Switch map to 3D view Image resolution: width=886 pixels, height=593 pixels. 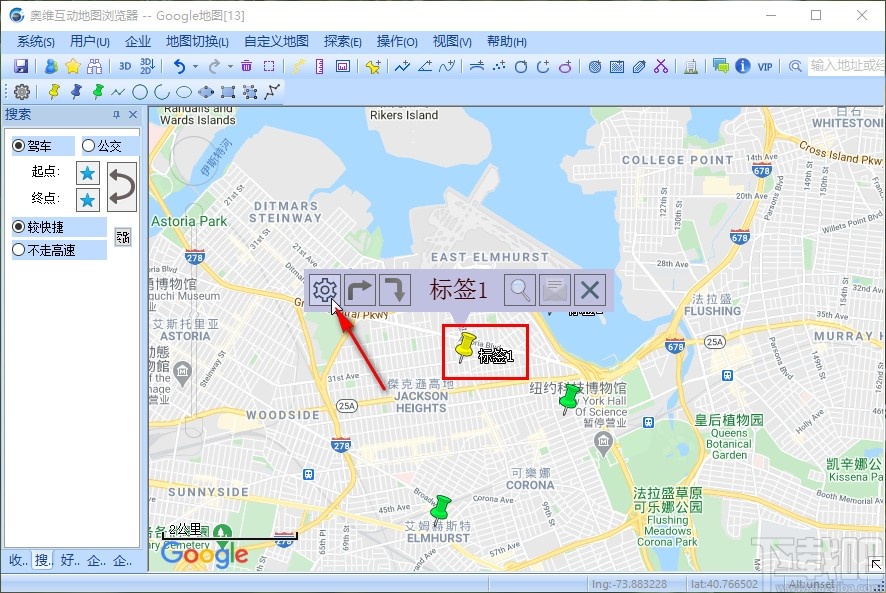pyautogui.click(x=124, y=66)
